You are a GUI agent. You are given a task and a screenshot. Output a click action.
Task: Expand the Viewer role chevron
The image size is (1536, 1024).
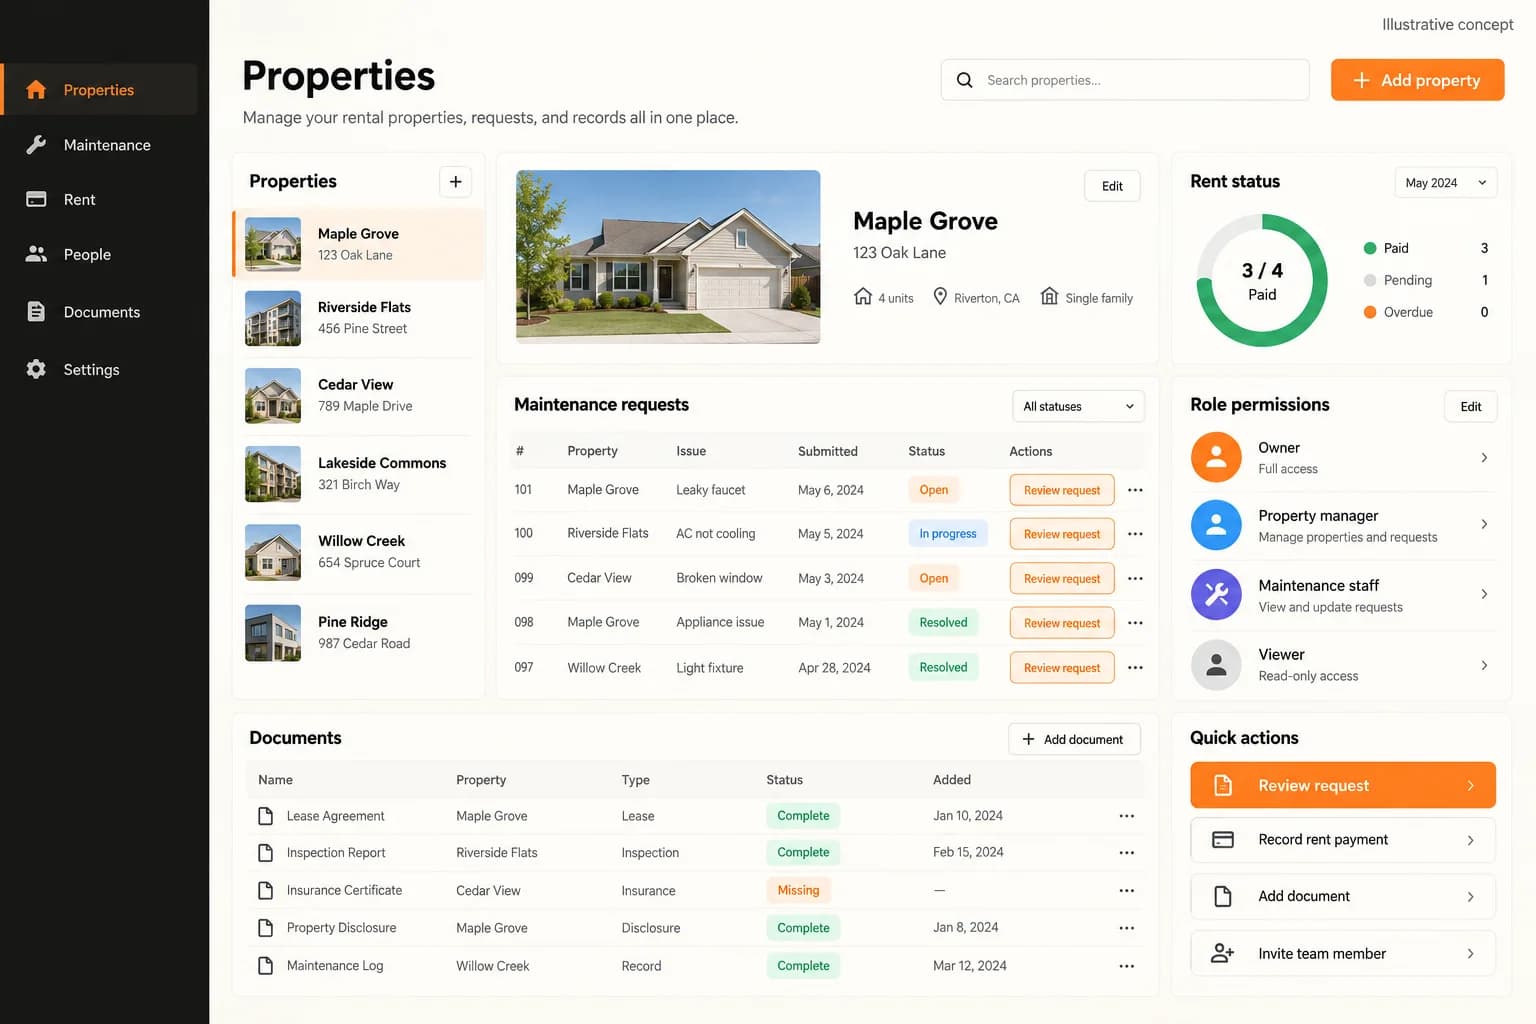(x=1484, y=665)
